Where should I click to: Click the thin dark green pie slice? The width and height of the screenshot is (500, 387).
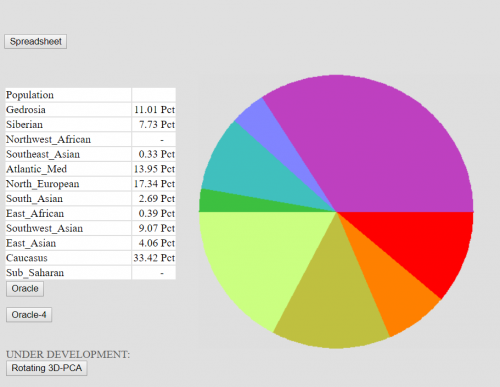pyautogui.click(x=233, y=203)
